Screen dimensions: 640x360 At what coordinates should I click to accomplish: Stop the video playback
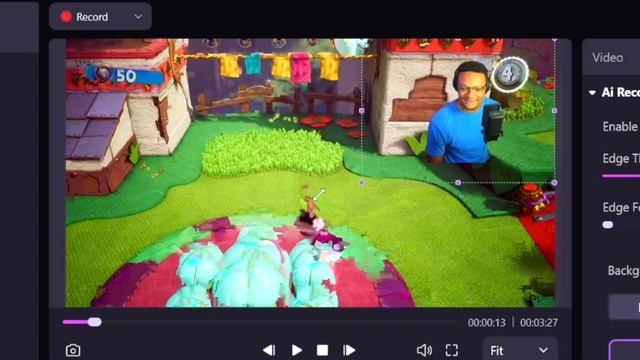tap(322, 350)
